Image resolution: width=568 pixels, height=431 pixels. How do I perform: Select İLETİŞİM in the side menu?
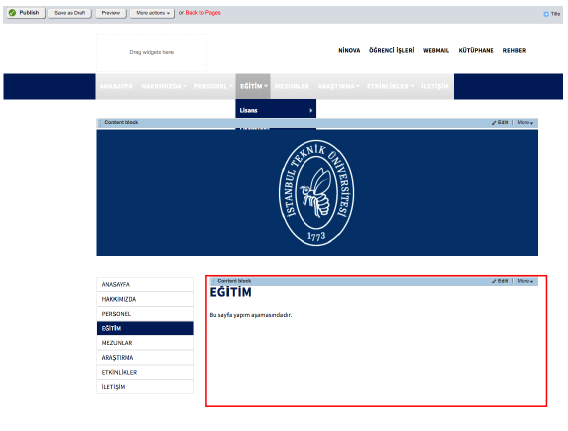[x=145, y=387]
